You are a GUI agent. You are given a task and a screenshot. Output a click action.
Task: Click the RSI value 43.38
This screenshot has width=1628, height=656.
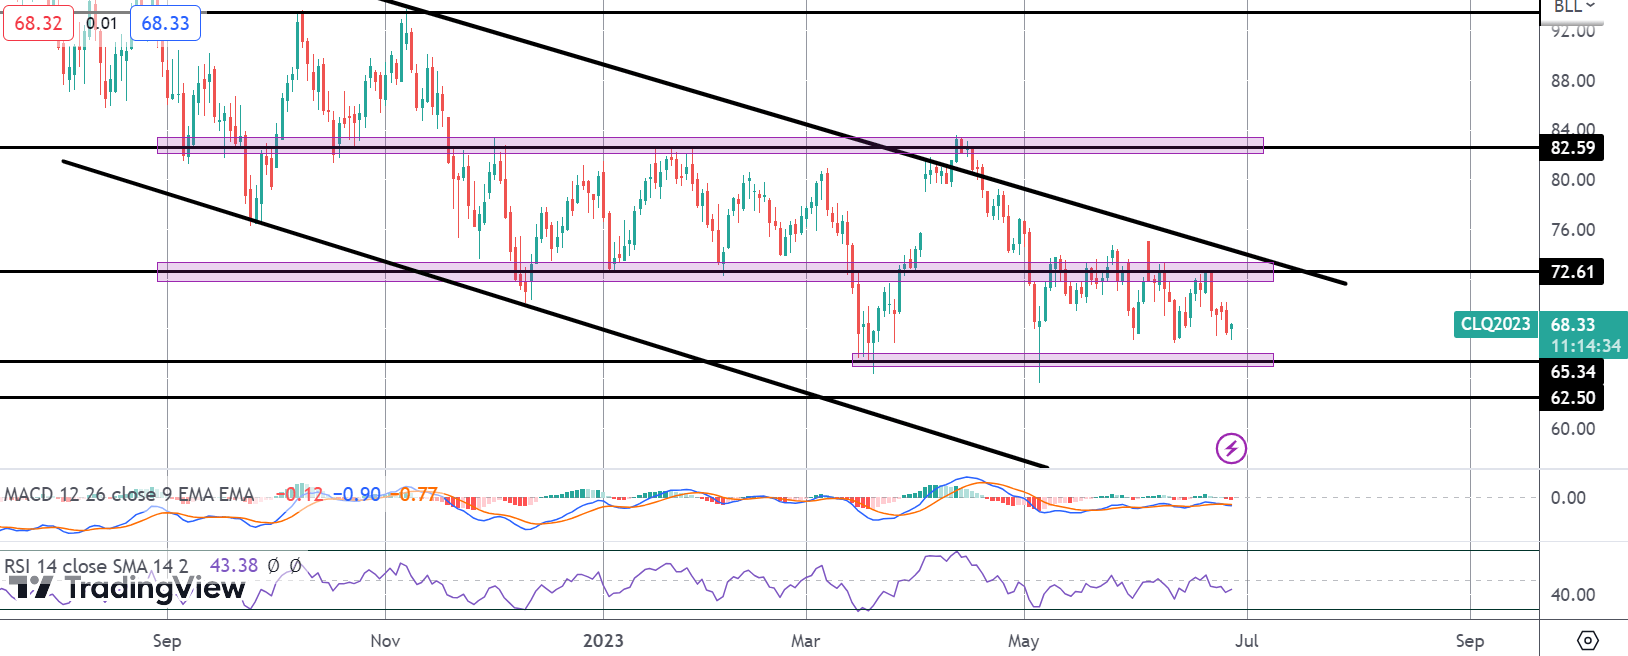[234, 566]
